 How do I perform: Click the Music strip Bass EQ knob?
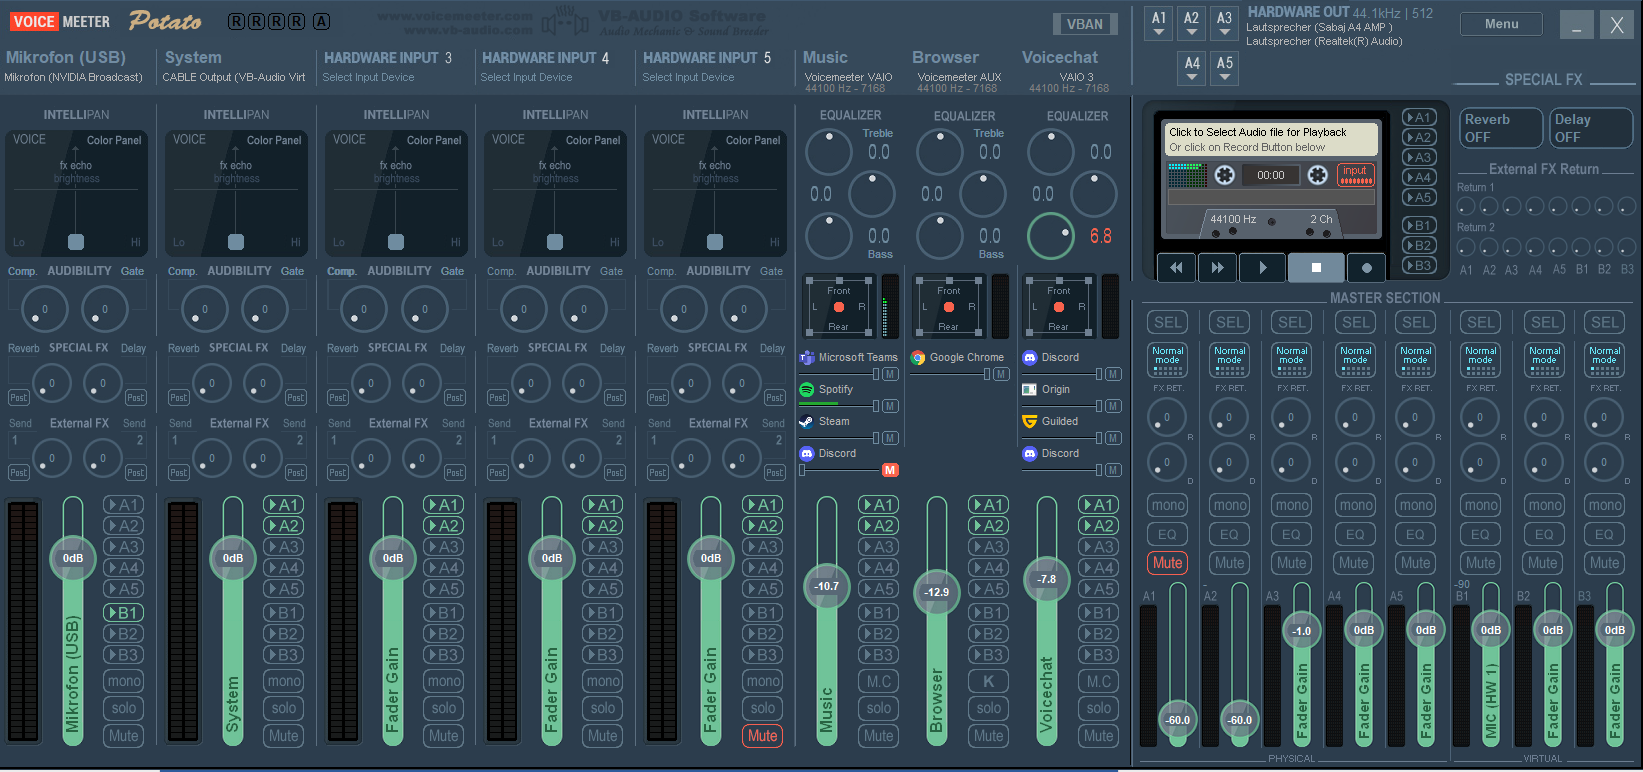[829, 236]
